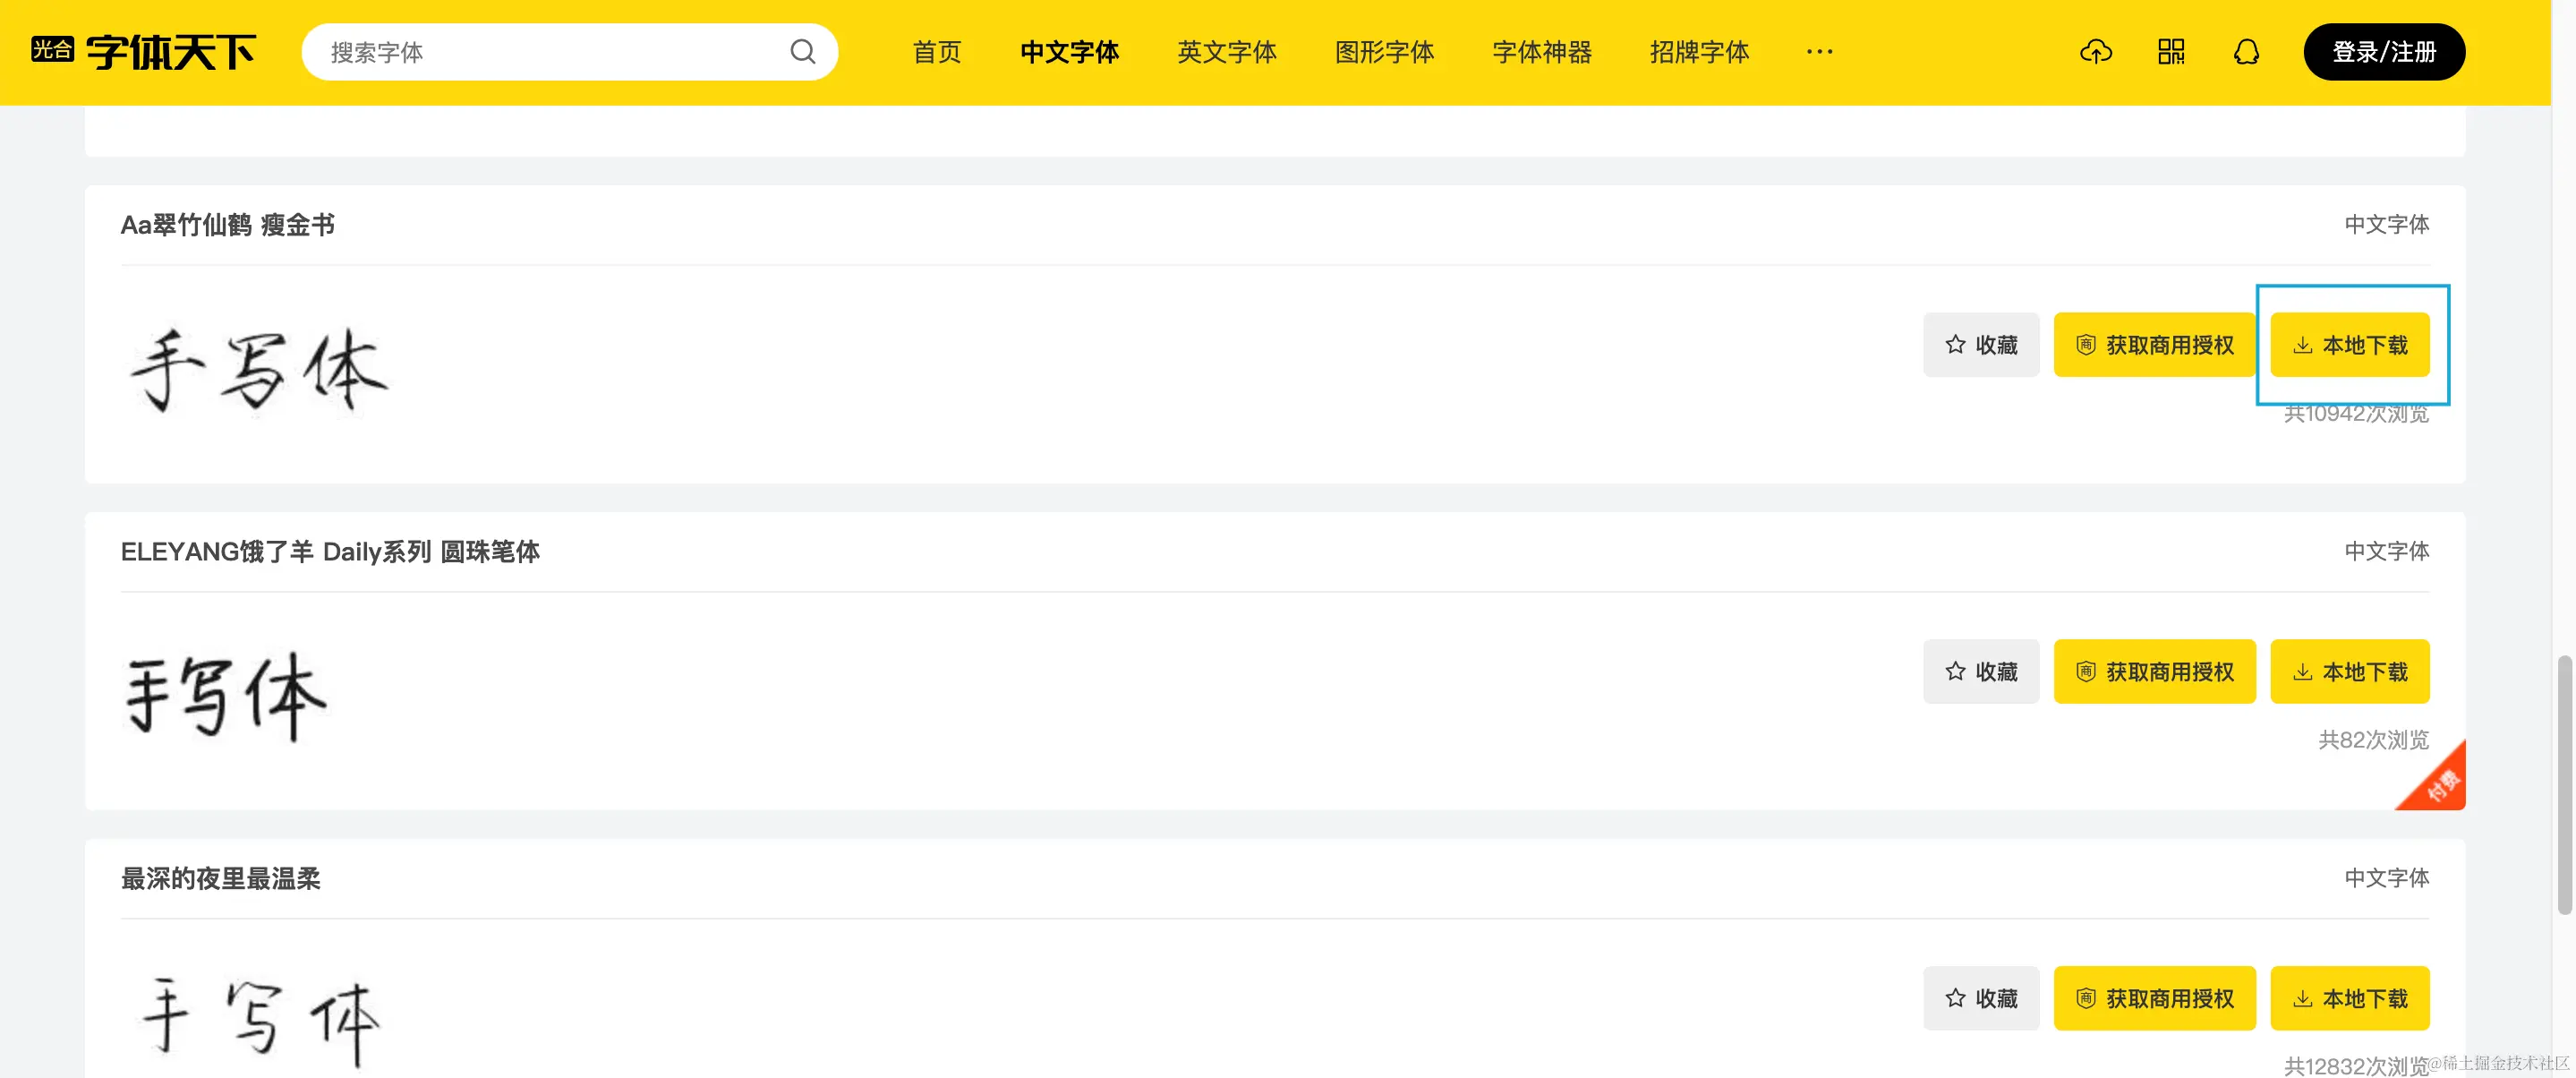The width and height of the screenshot is (2576, 1078).
Task: Open the 字体神器 nav item
Action: 1541,52
